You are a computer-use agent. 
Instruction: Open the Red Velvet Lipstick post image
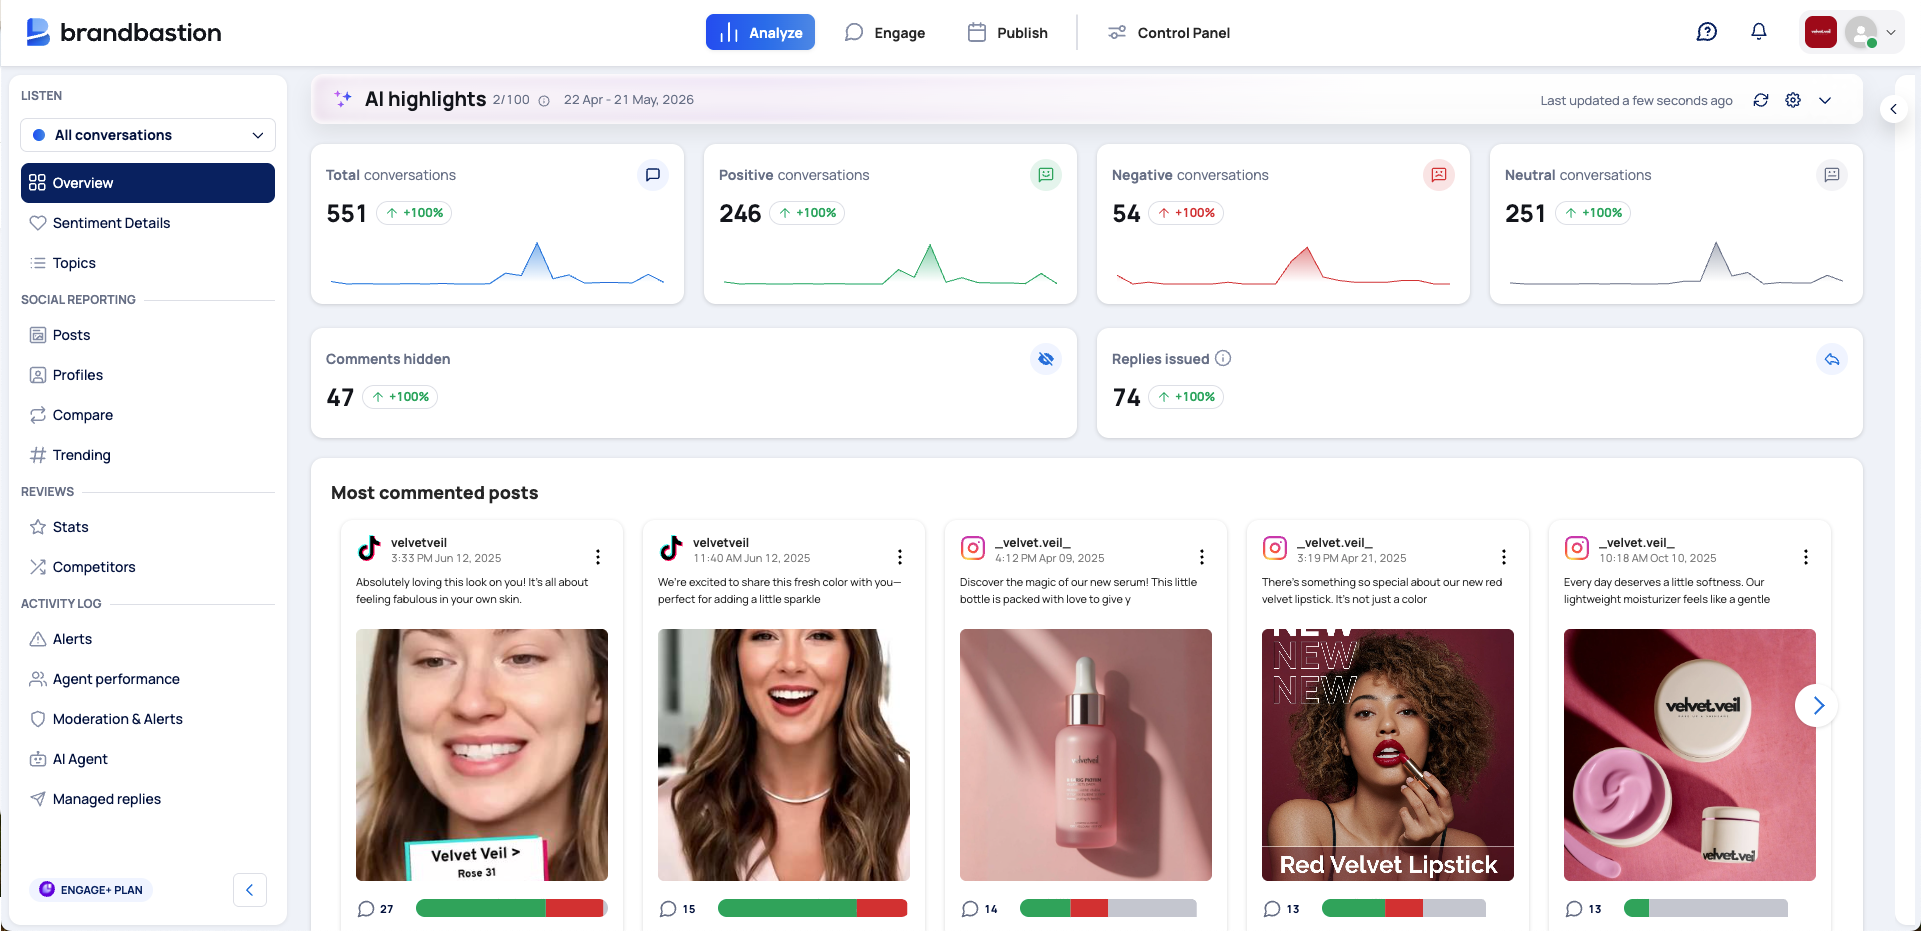coord(1388,755)
